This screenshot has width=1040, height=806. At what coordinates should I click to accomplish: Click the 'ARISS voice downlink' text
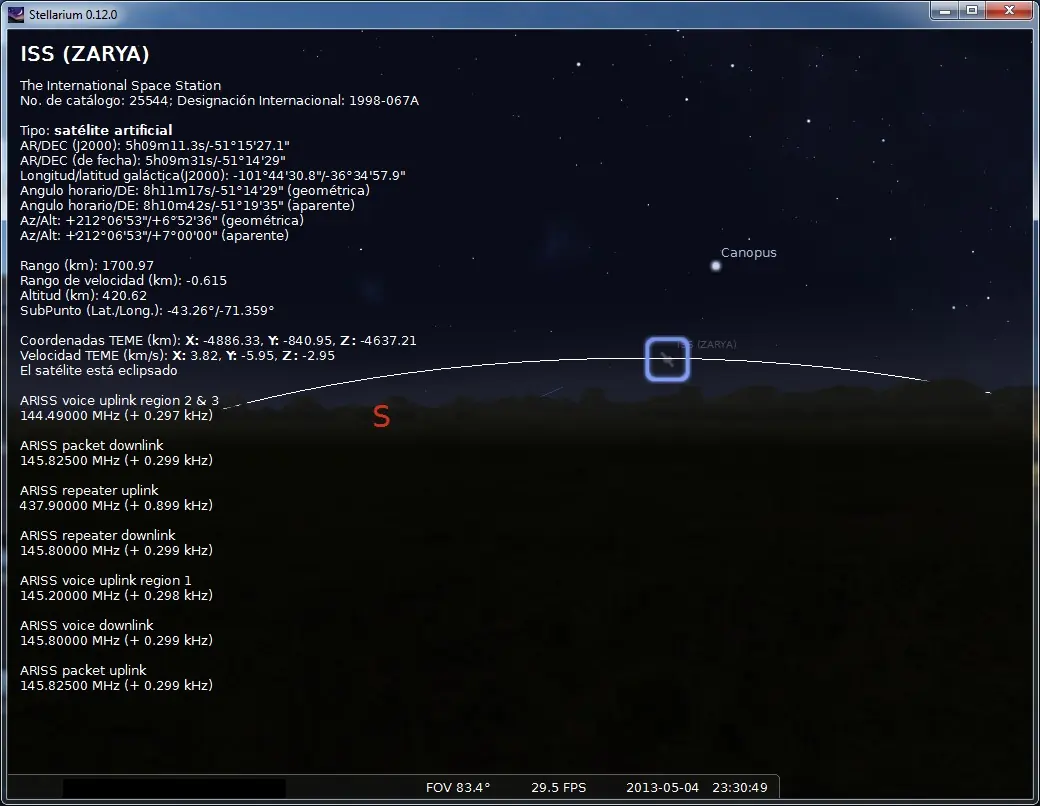pos(87,625)
